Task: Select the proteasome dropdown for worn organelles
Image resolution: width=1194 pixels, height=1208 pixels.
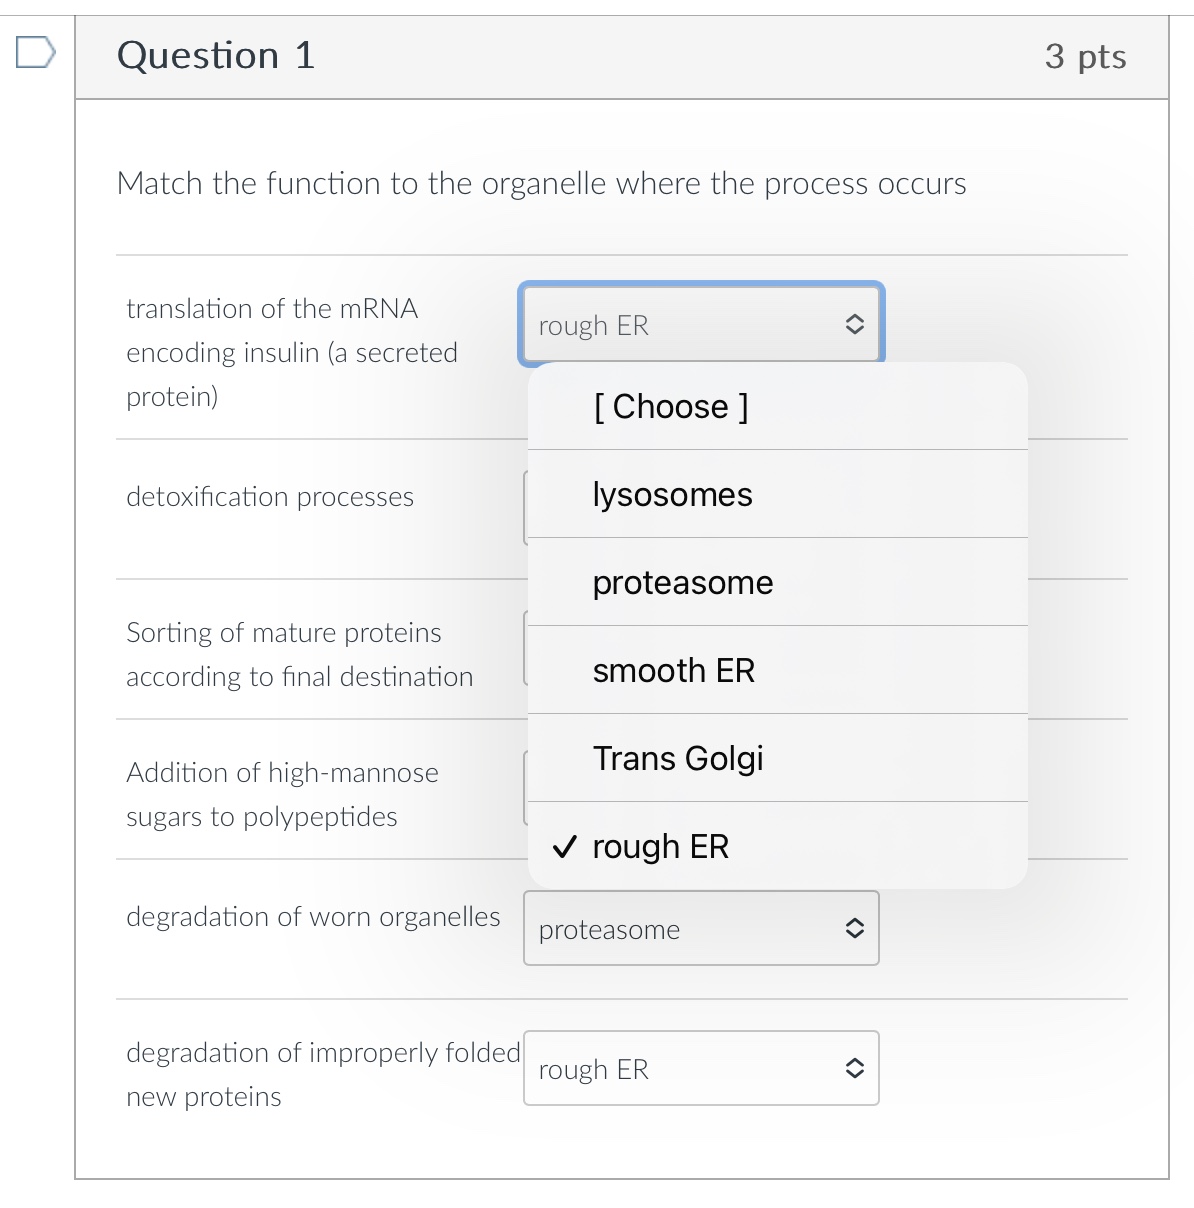Action: [x=700, y=928]
